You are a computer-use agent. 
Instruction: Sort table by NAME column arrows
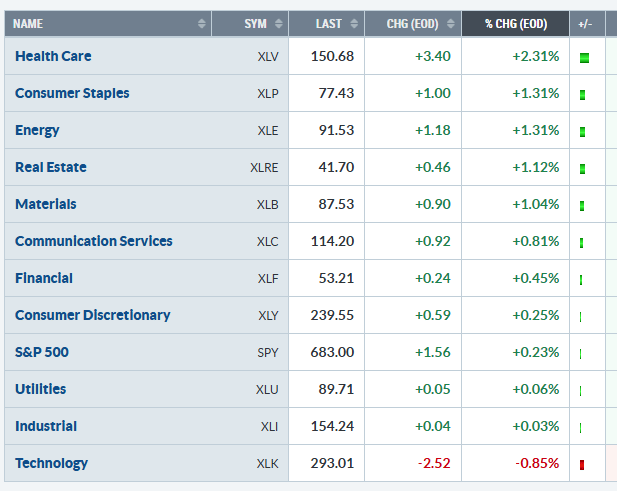point(203,23)
